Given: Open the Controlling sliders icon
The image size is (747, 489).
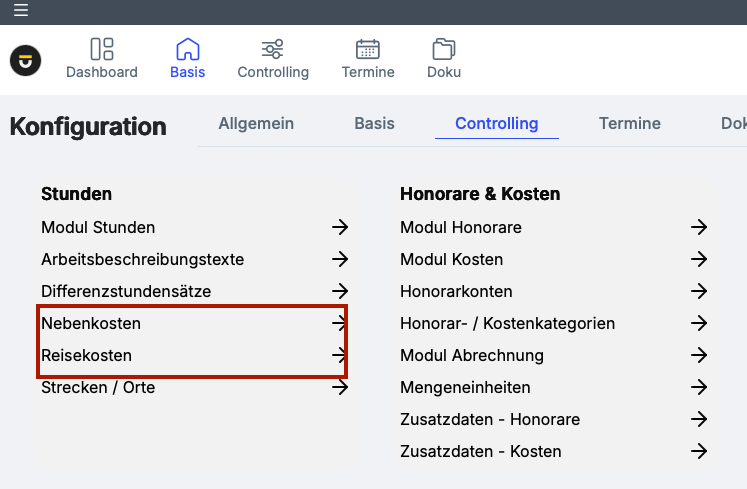Looking at the screenshot, I should (273, 49).
